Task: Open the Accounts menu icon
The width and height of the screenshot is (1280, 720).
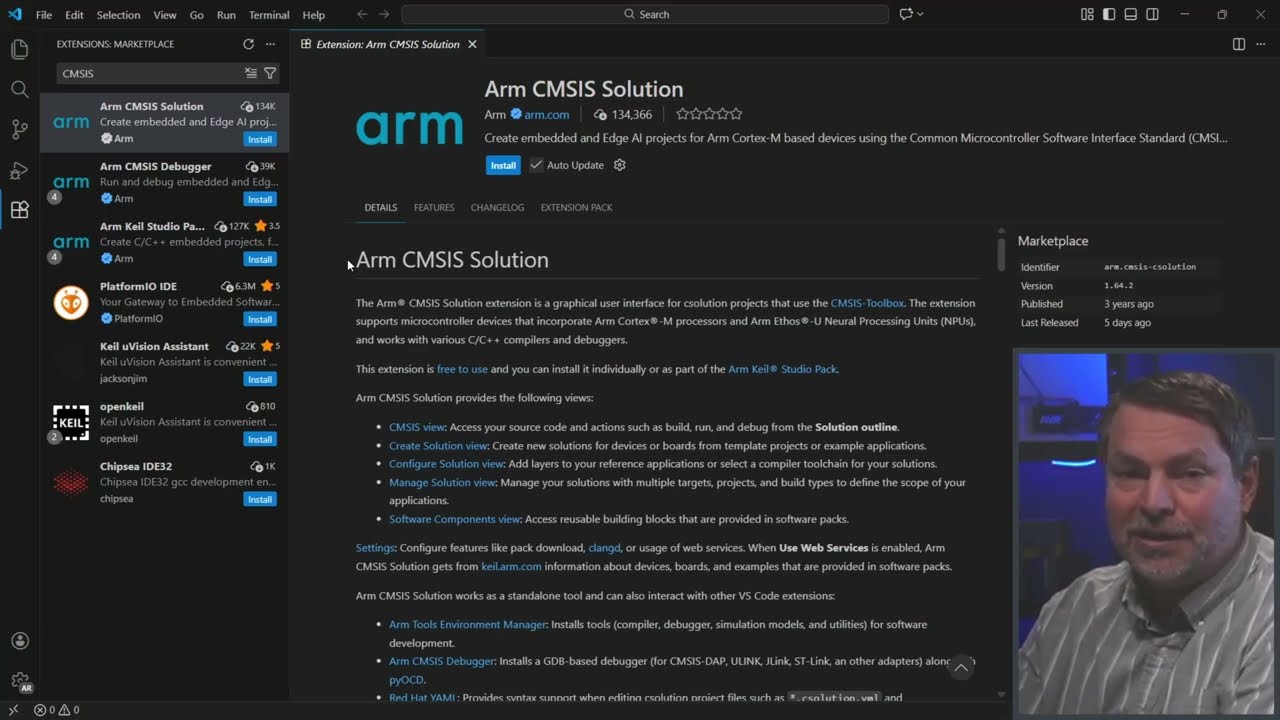Action: (19, 641)
